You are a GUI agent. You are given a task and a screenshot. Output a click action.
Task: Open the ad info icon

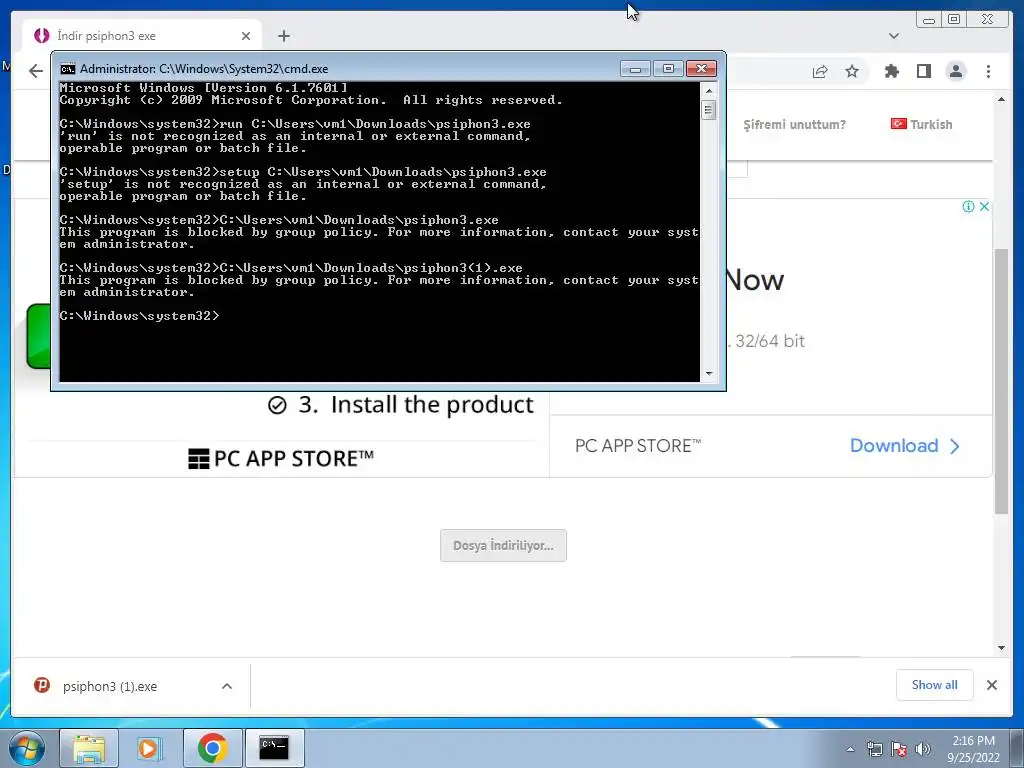pyautogui.click(x=968, y=206)
